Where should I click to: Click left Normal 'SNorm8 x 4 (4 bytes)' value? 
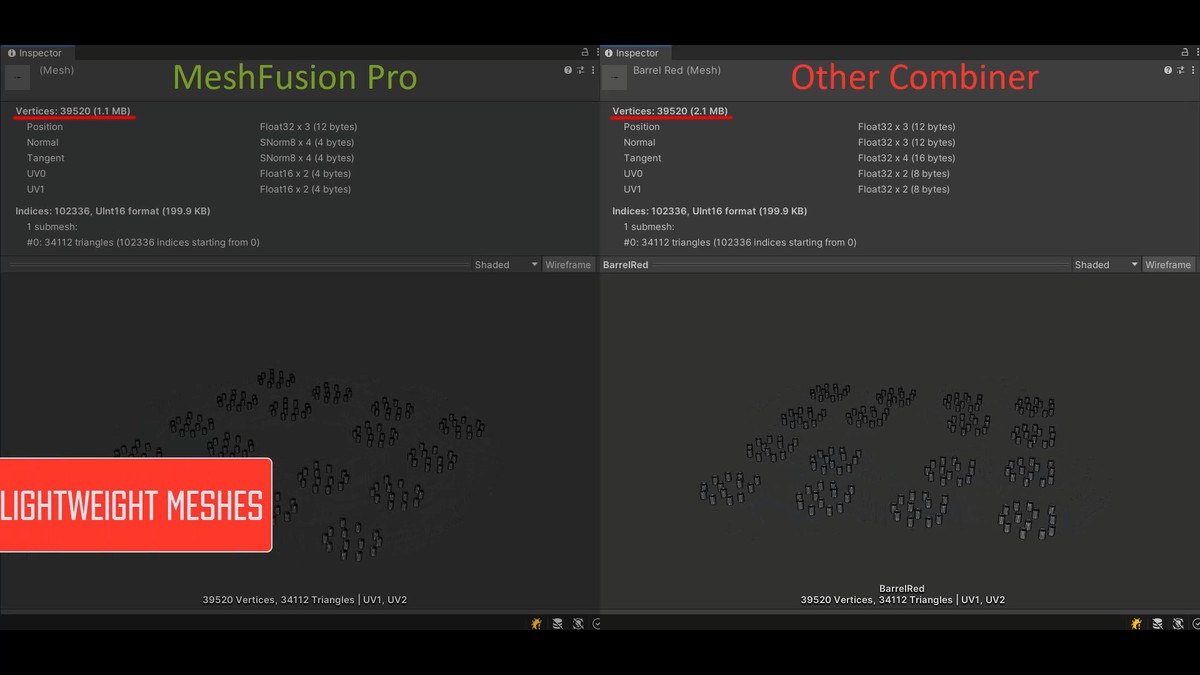pos(307,143)
